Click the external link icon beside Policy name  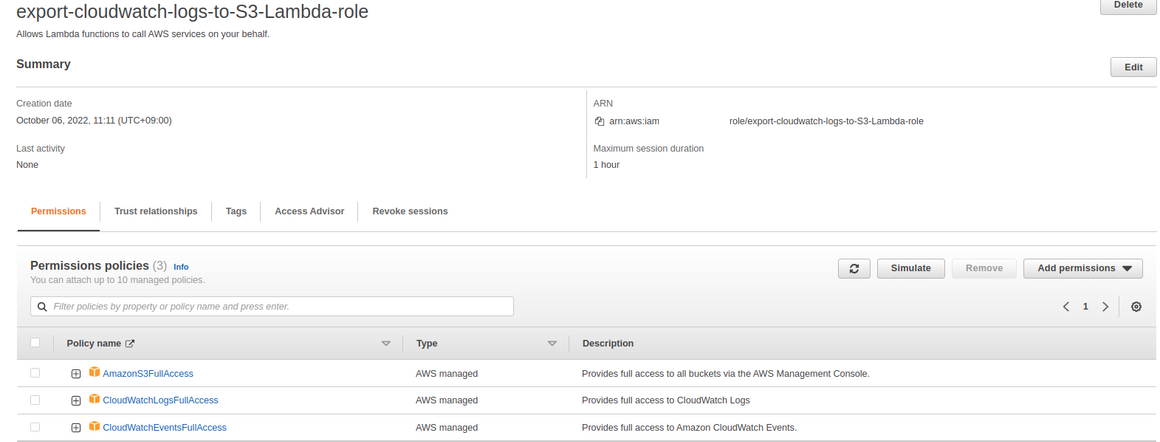point(130,344)
